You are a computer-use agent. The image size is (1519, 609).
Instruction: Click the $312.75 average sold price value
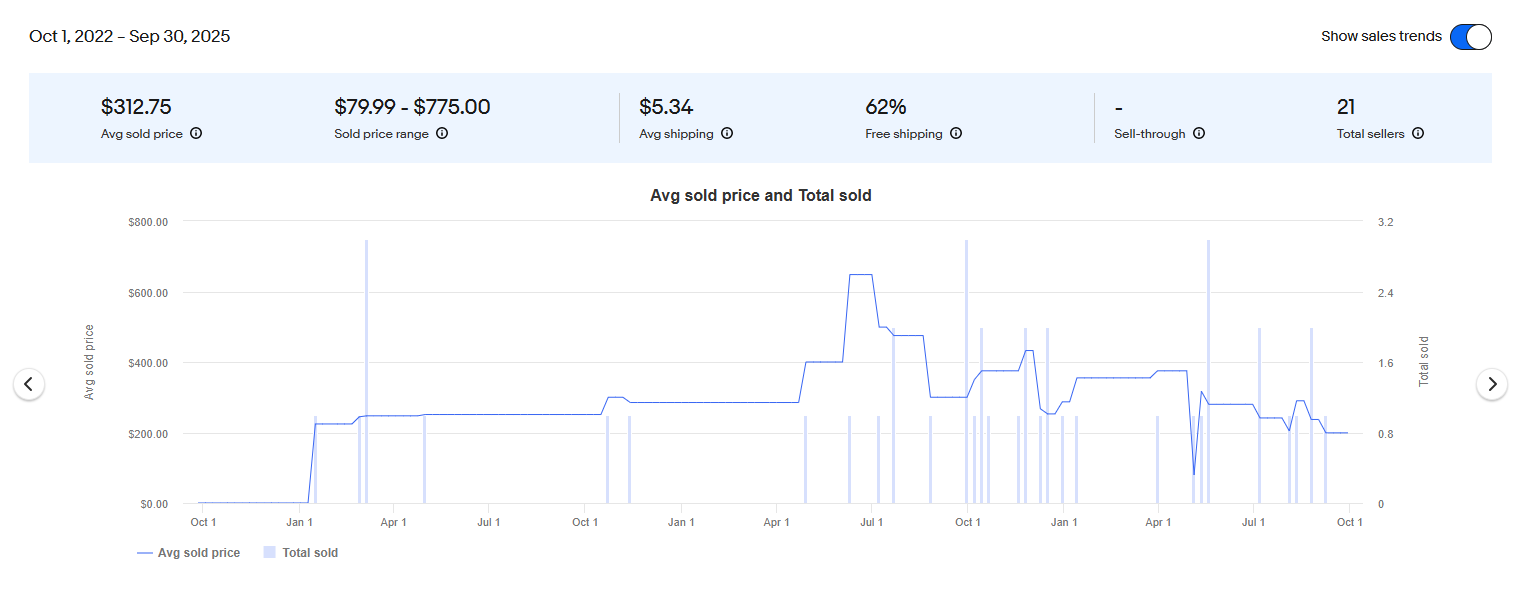coord(143,107)
